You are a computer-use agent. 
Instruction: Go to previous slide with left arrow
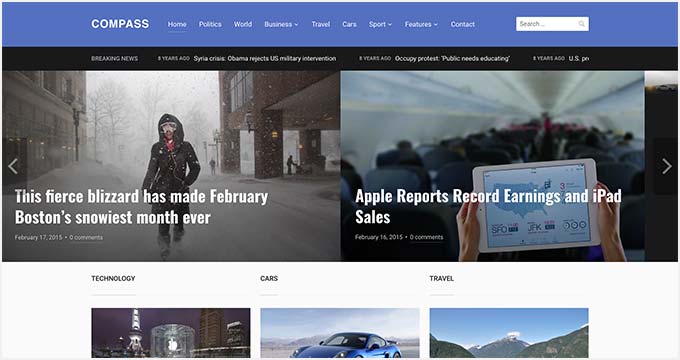pyautogui.click(x=13, y=166)
